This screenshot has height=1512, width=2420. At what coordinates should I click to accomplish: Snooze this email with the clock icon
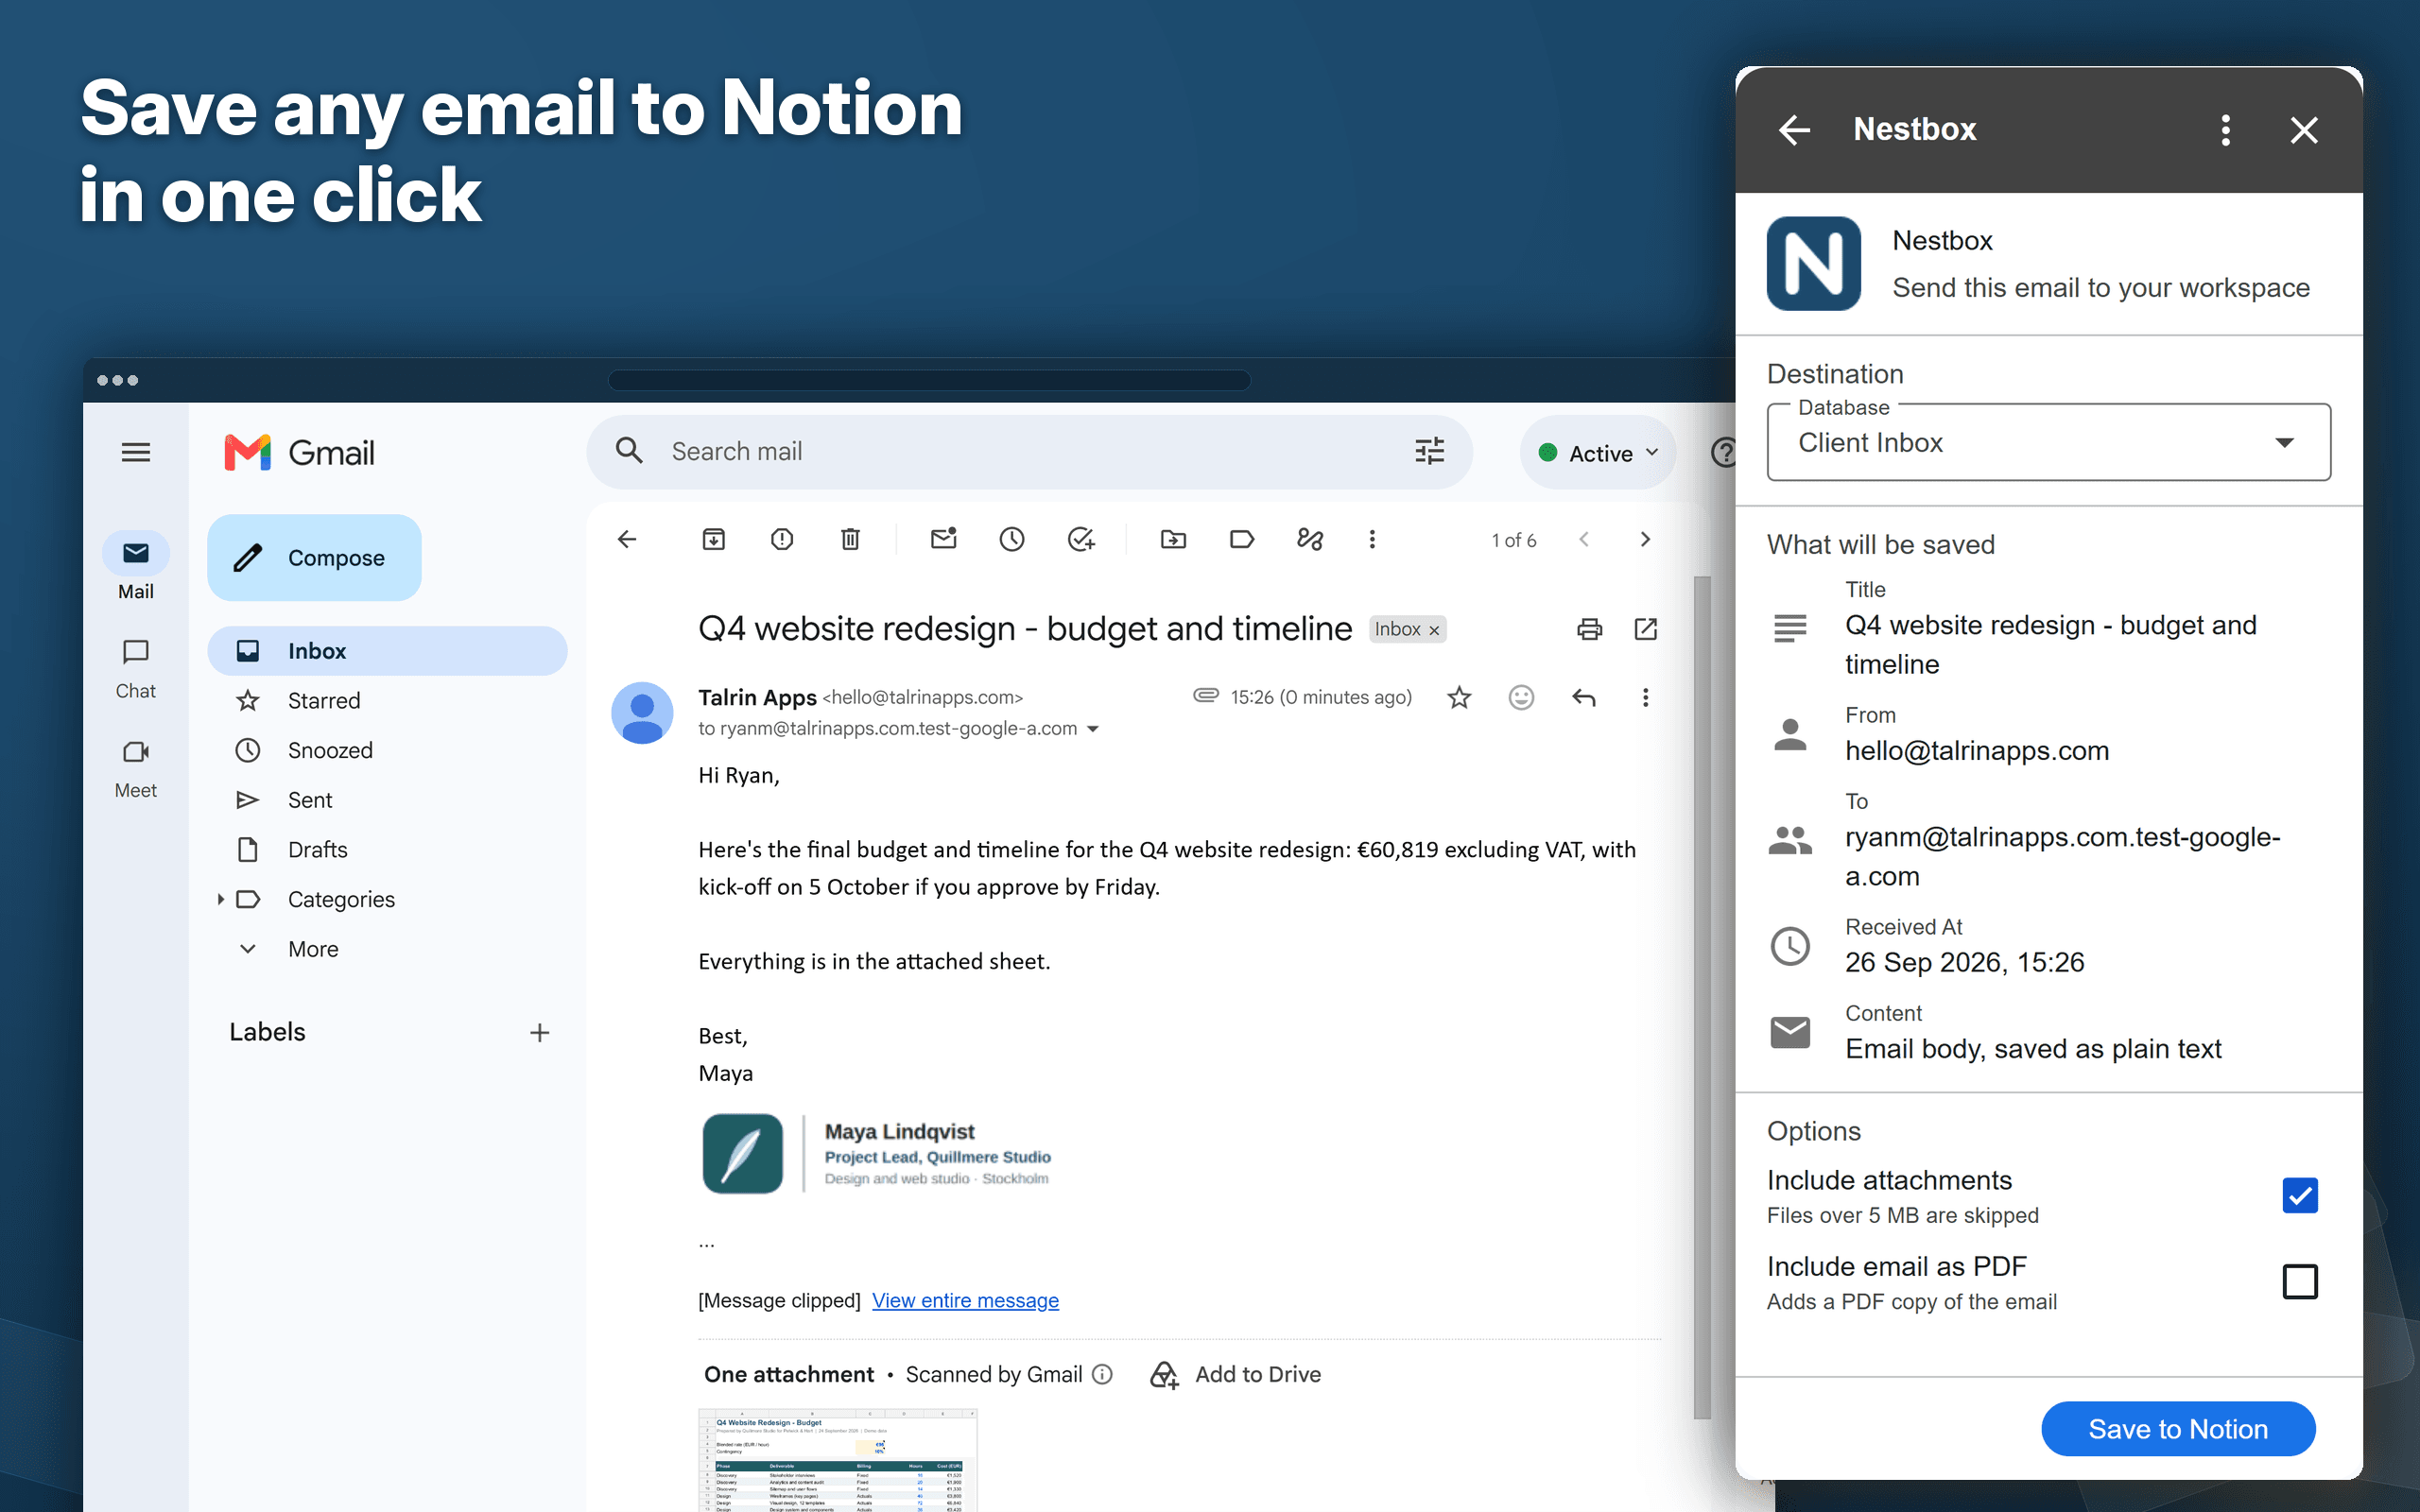click(x=1012, y=540)
